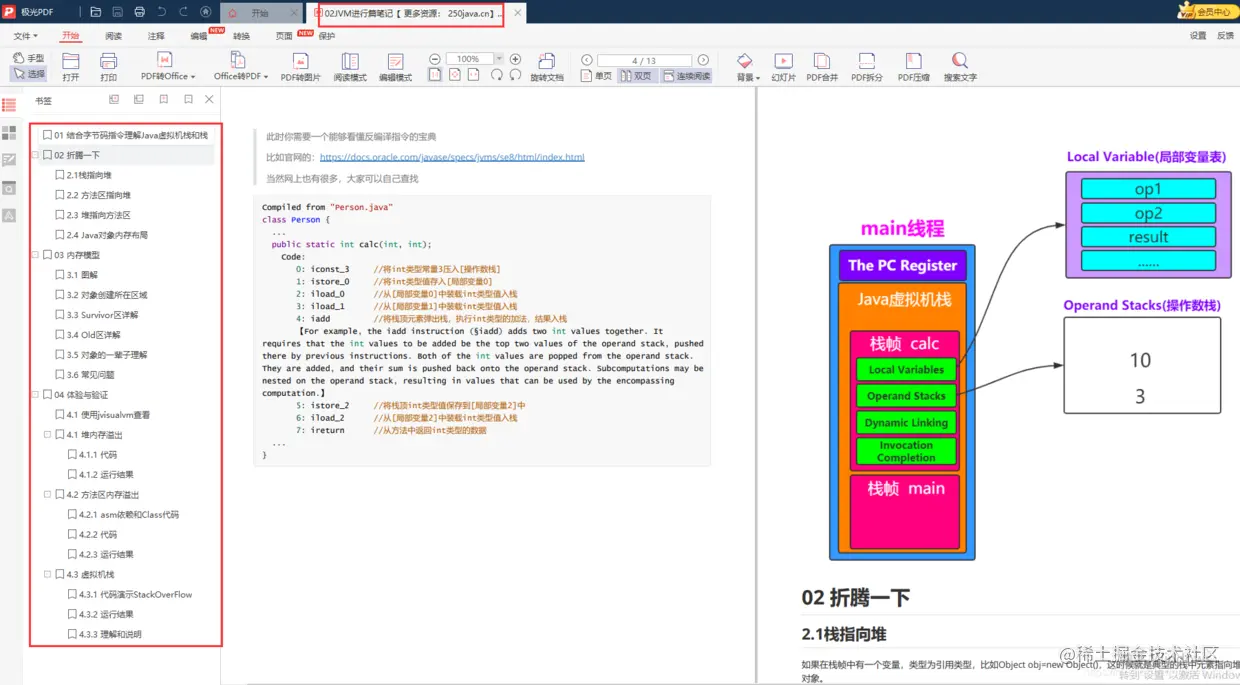Switch to the 开始 home document tab

pos(260,13)
